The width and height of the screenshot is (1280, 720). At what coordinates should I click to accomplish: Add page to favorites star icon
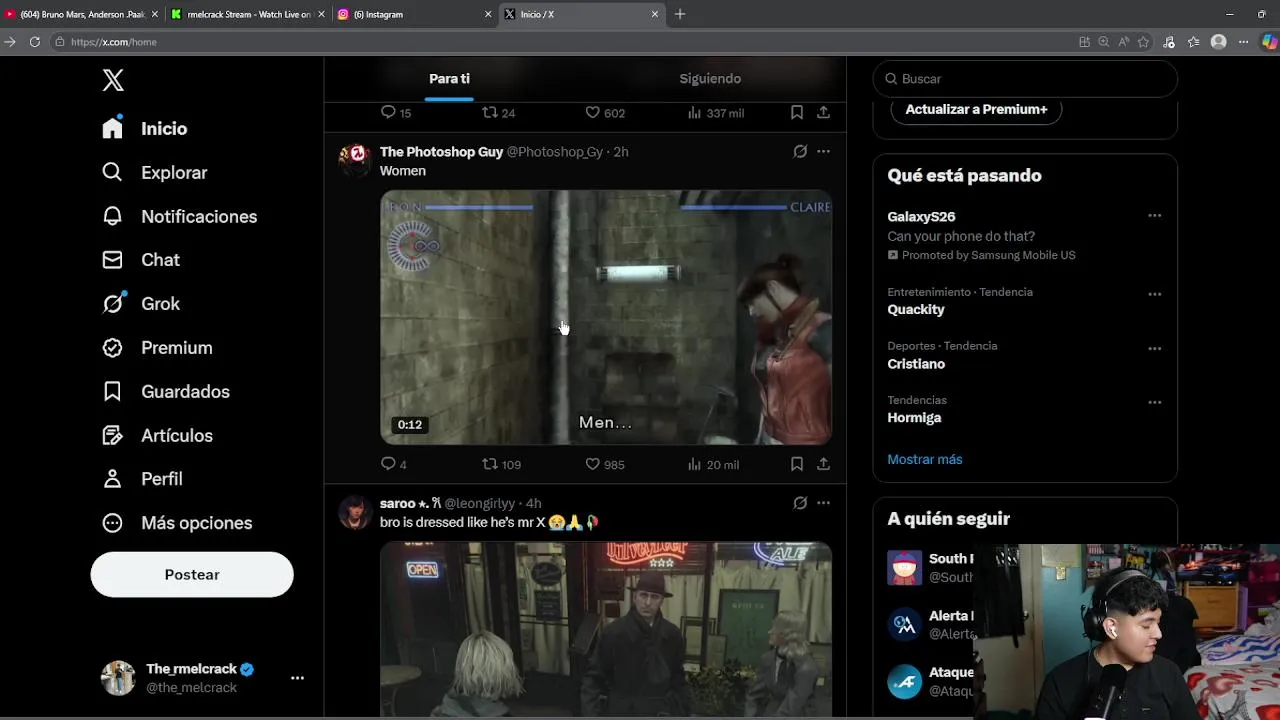[x=1143, y=42]
